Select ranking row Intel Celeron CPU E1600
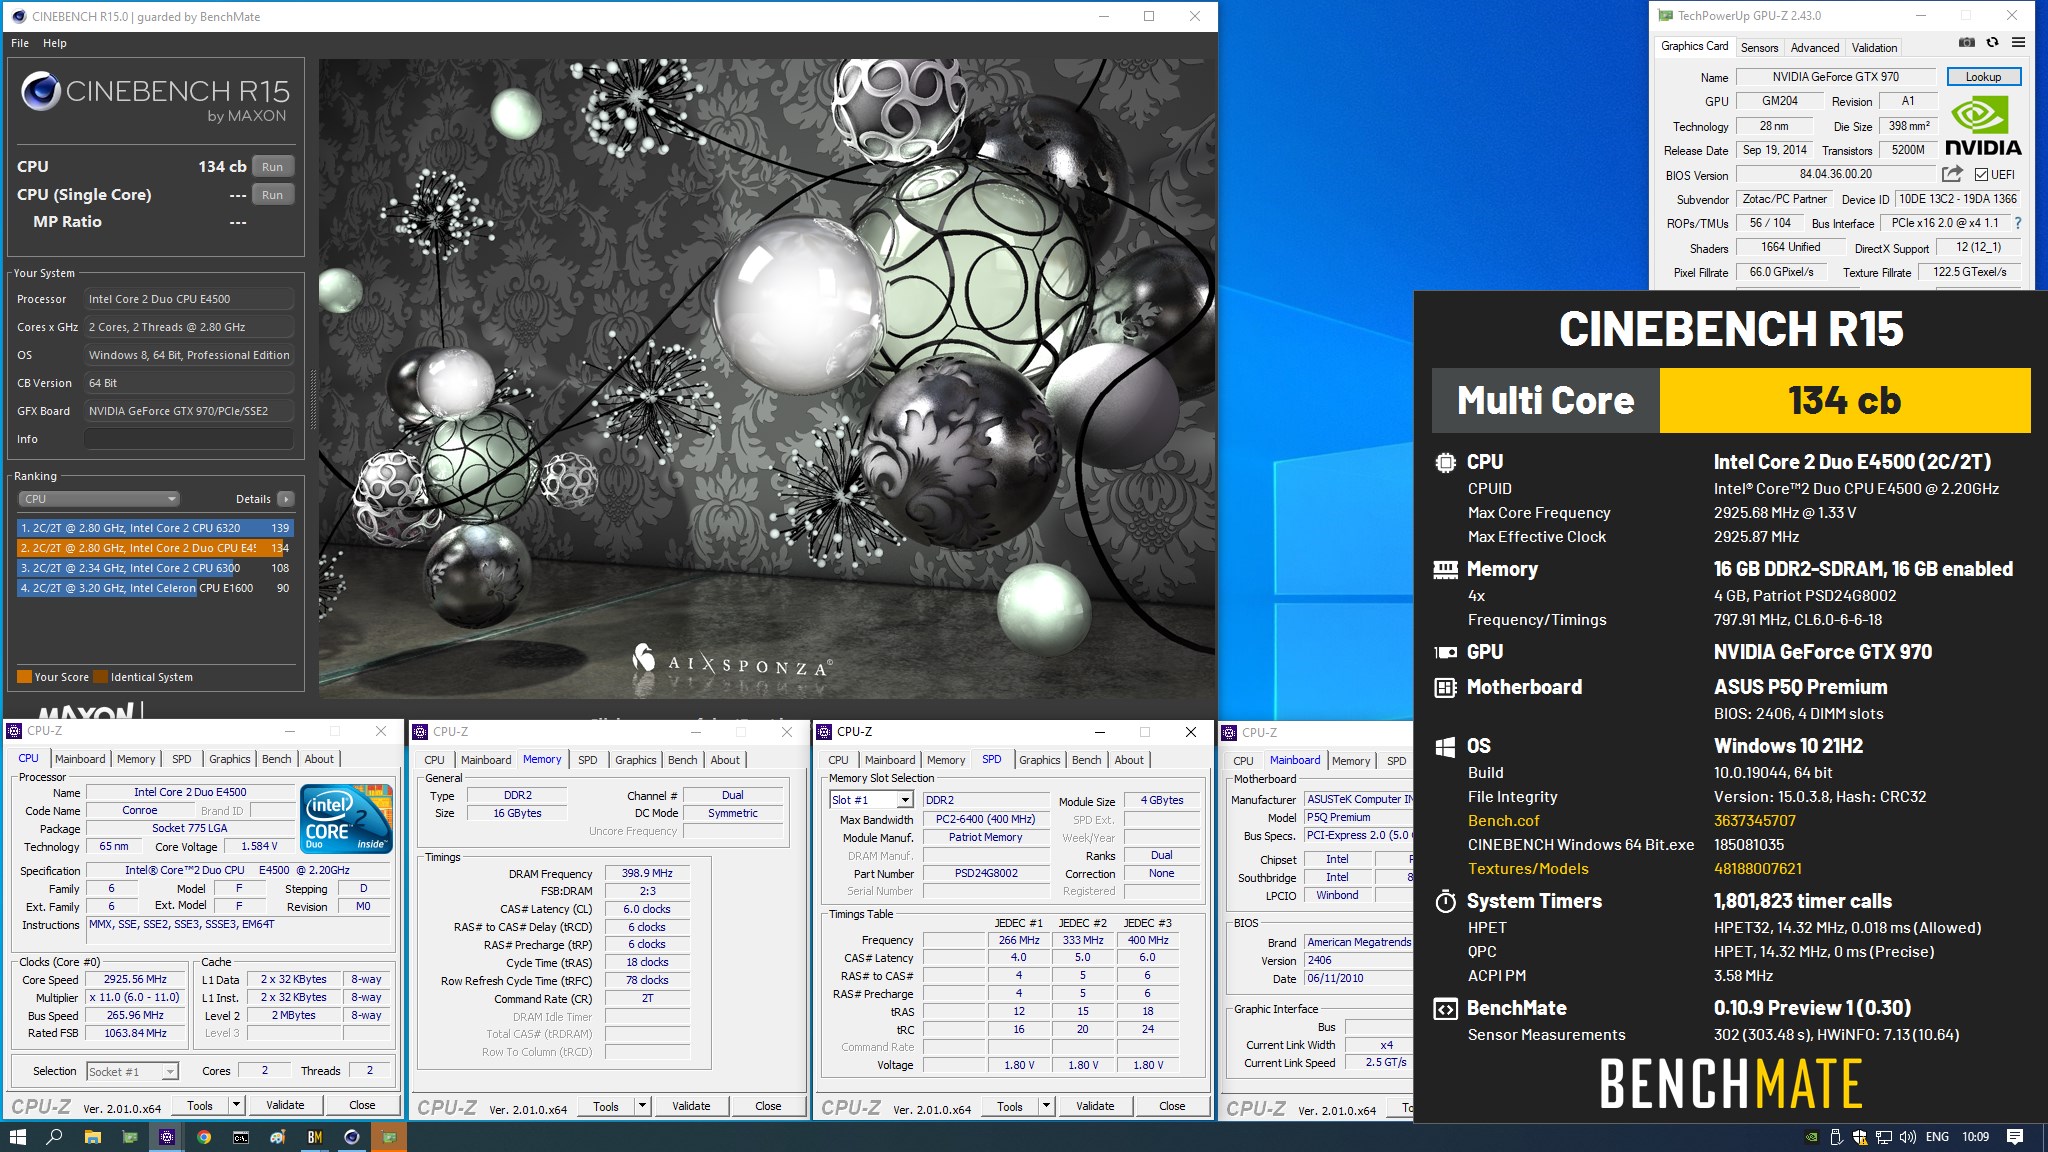The image size is (2048, 1152). 155,588
